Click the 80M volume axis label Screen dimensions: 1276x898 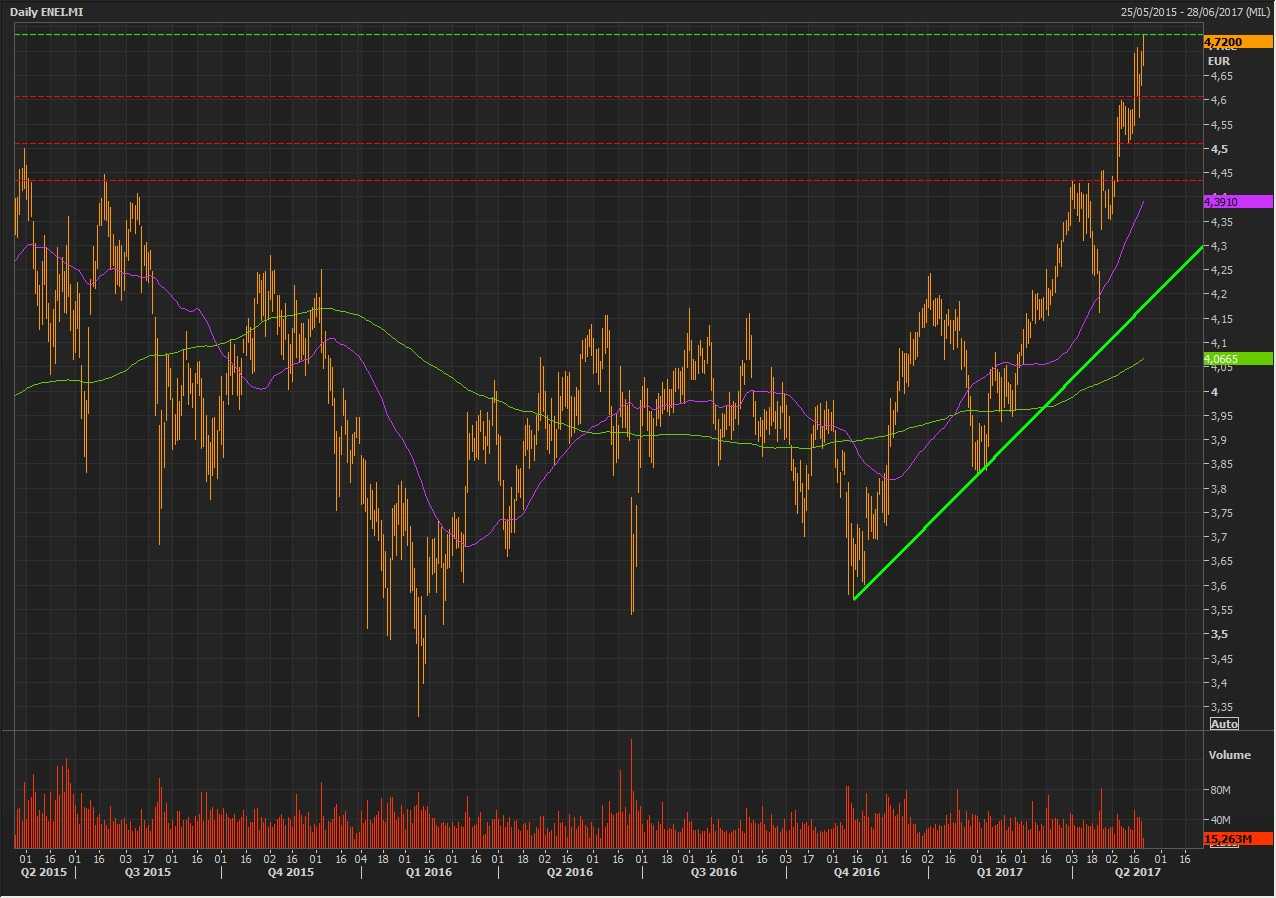tap(1219, 790)
